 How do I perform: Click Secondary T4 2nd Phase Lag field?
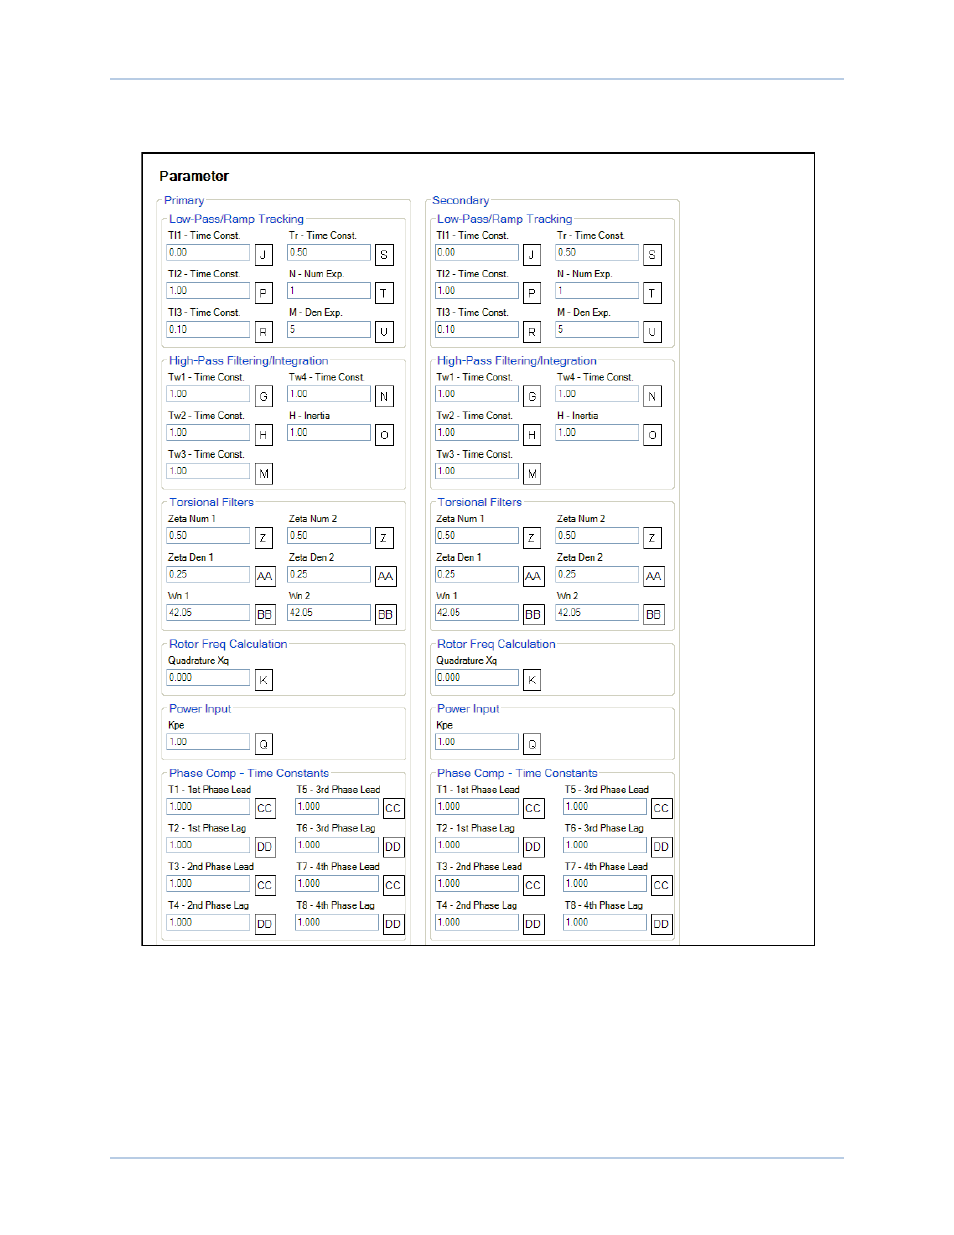point(477,923)
